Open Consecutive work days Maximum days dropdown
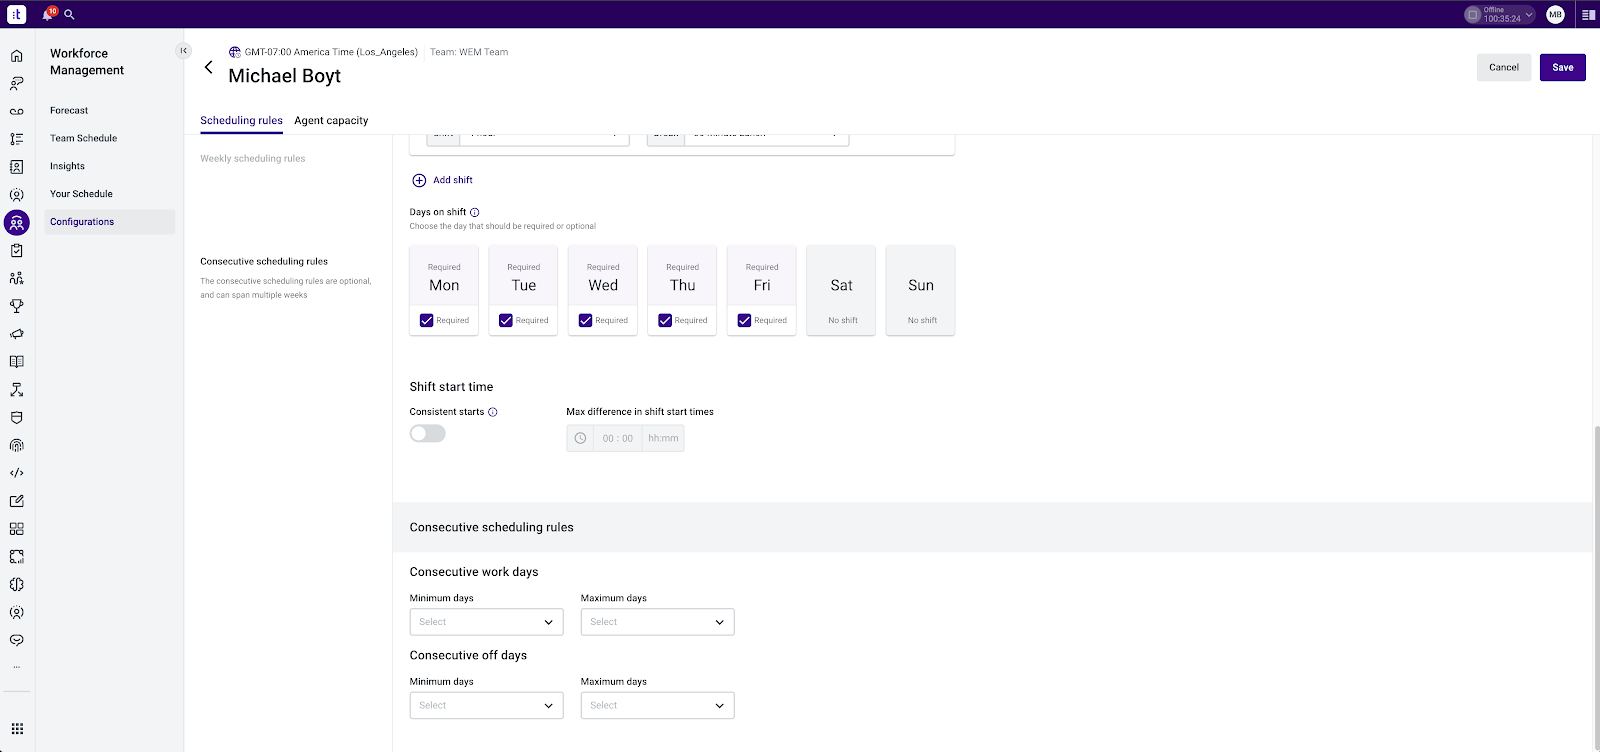Image resolution: width=1600 pixels, height=752 pixels. 658,622
